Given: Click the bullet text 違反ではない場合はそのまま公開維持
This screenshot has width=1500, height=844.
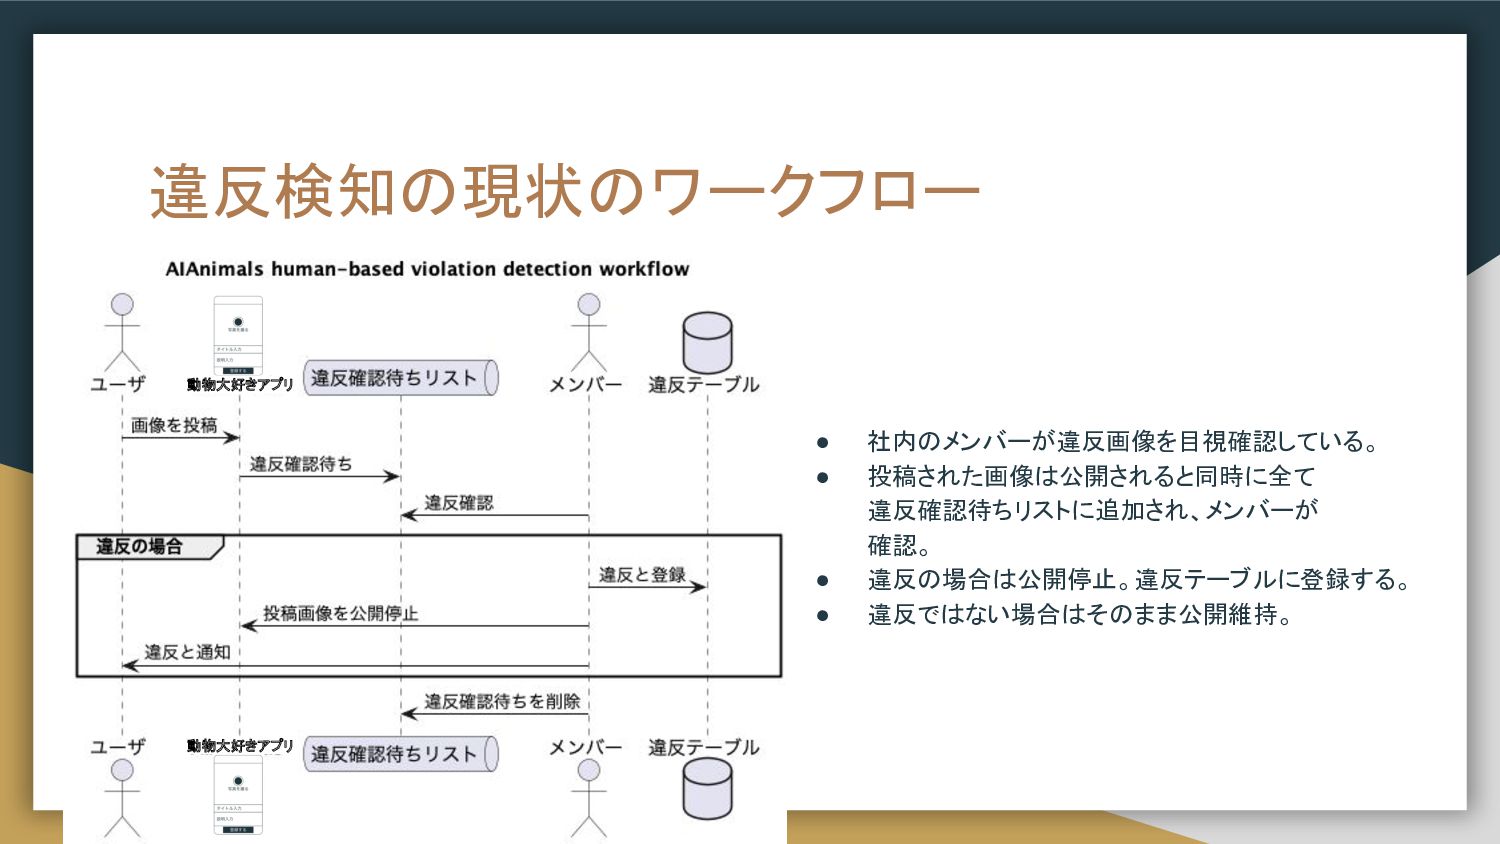Looking at the screenshot, I should coord(1080,614).
